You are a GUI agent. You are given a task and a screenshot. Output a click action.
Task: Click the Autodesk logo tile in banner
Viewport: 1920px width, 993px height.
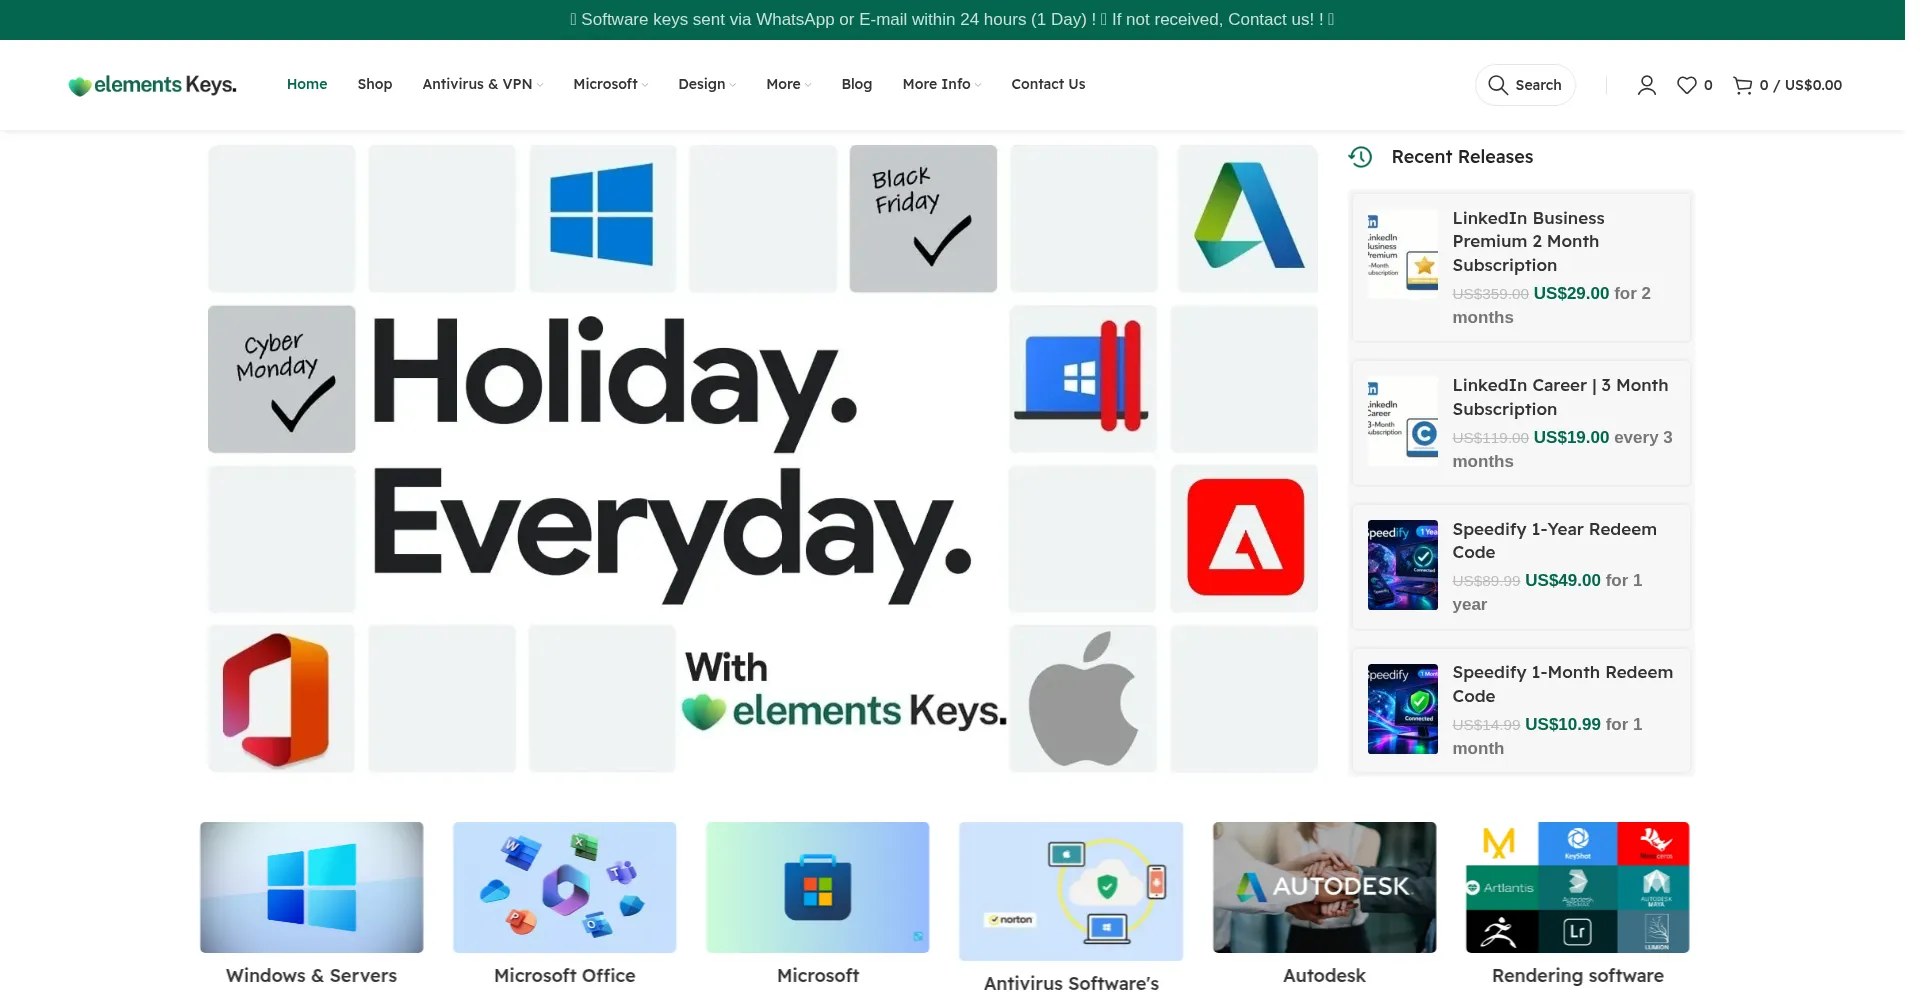1248,218
